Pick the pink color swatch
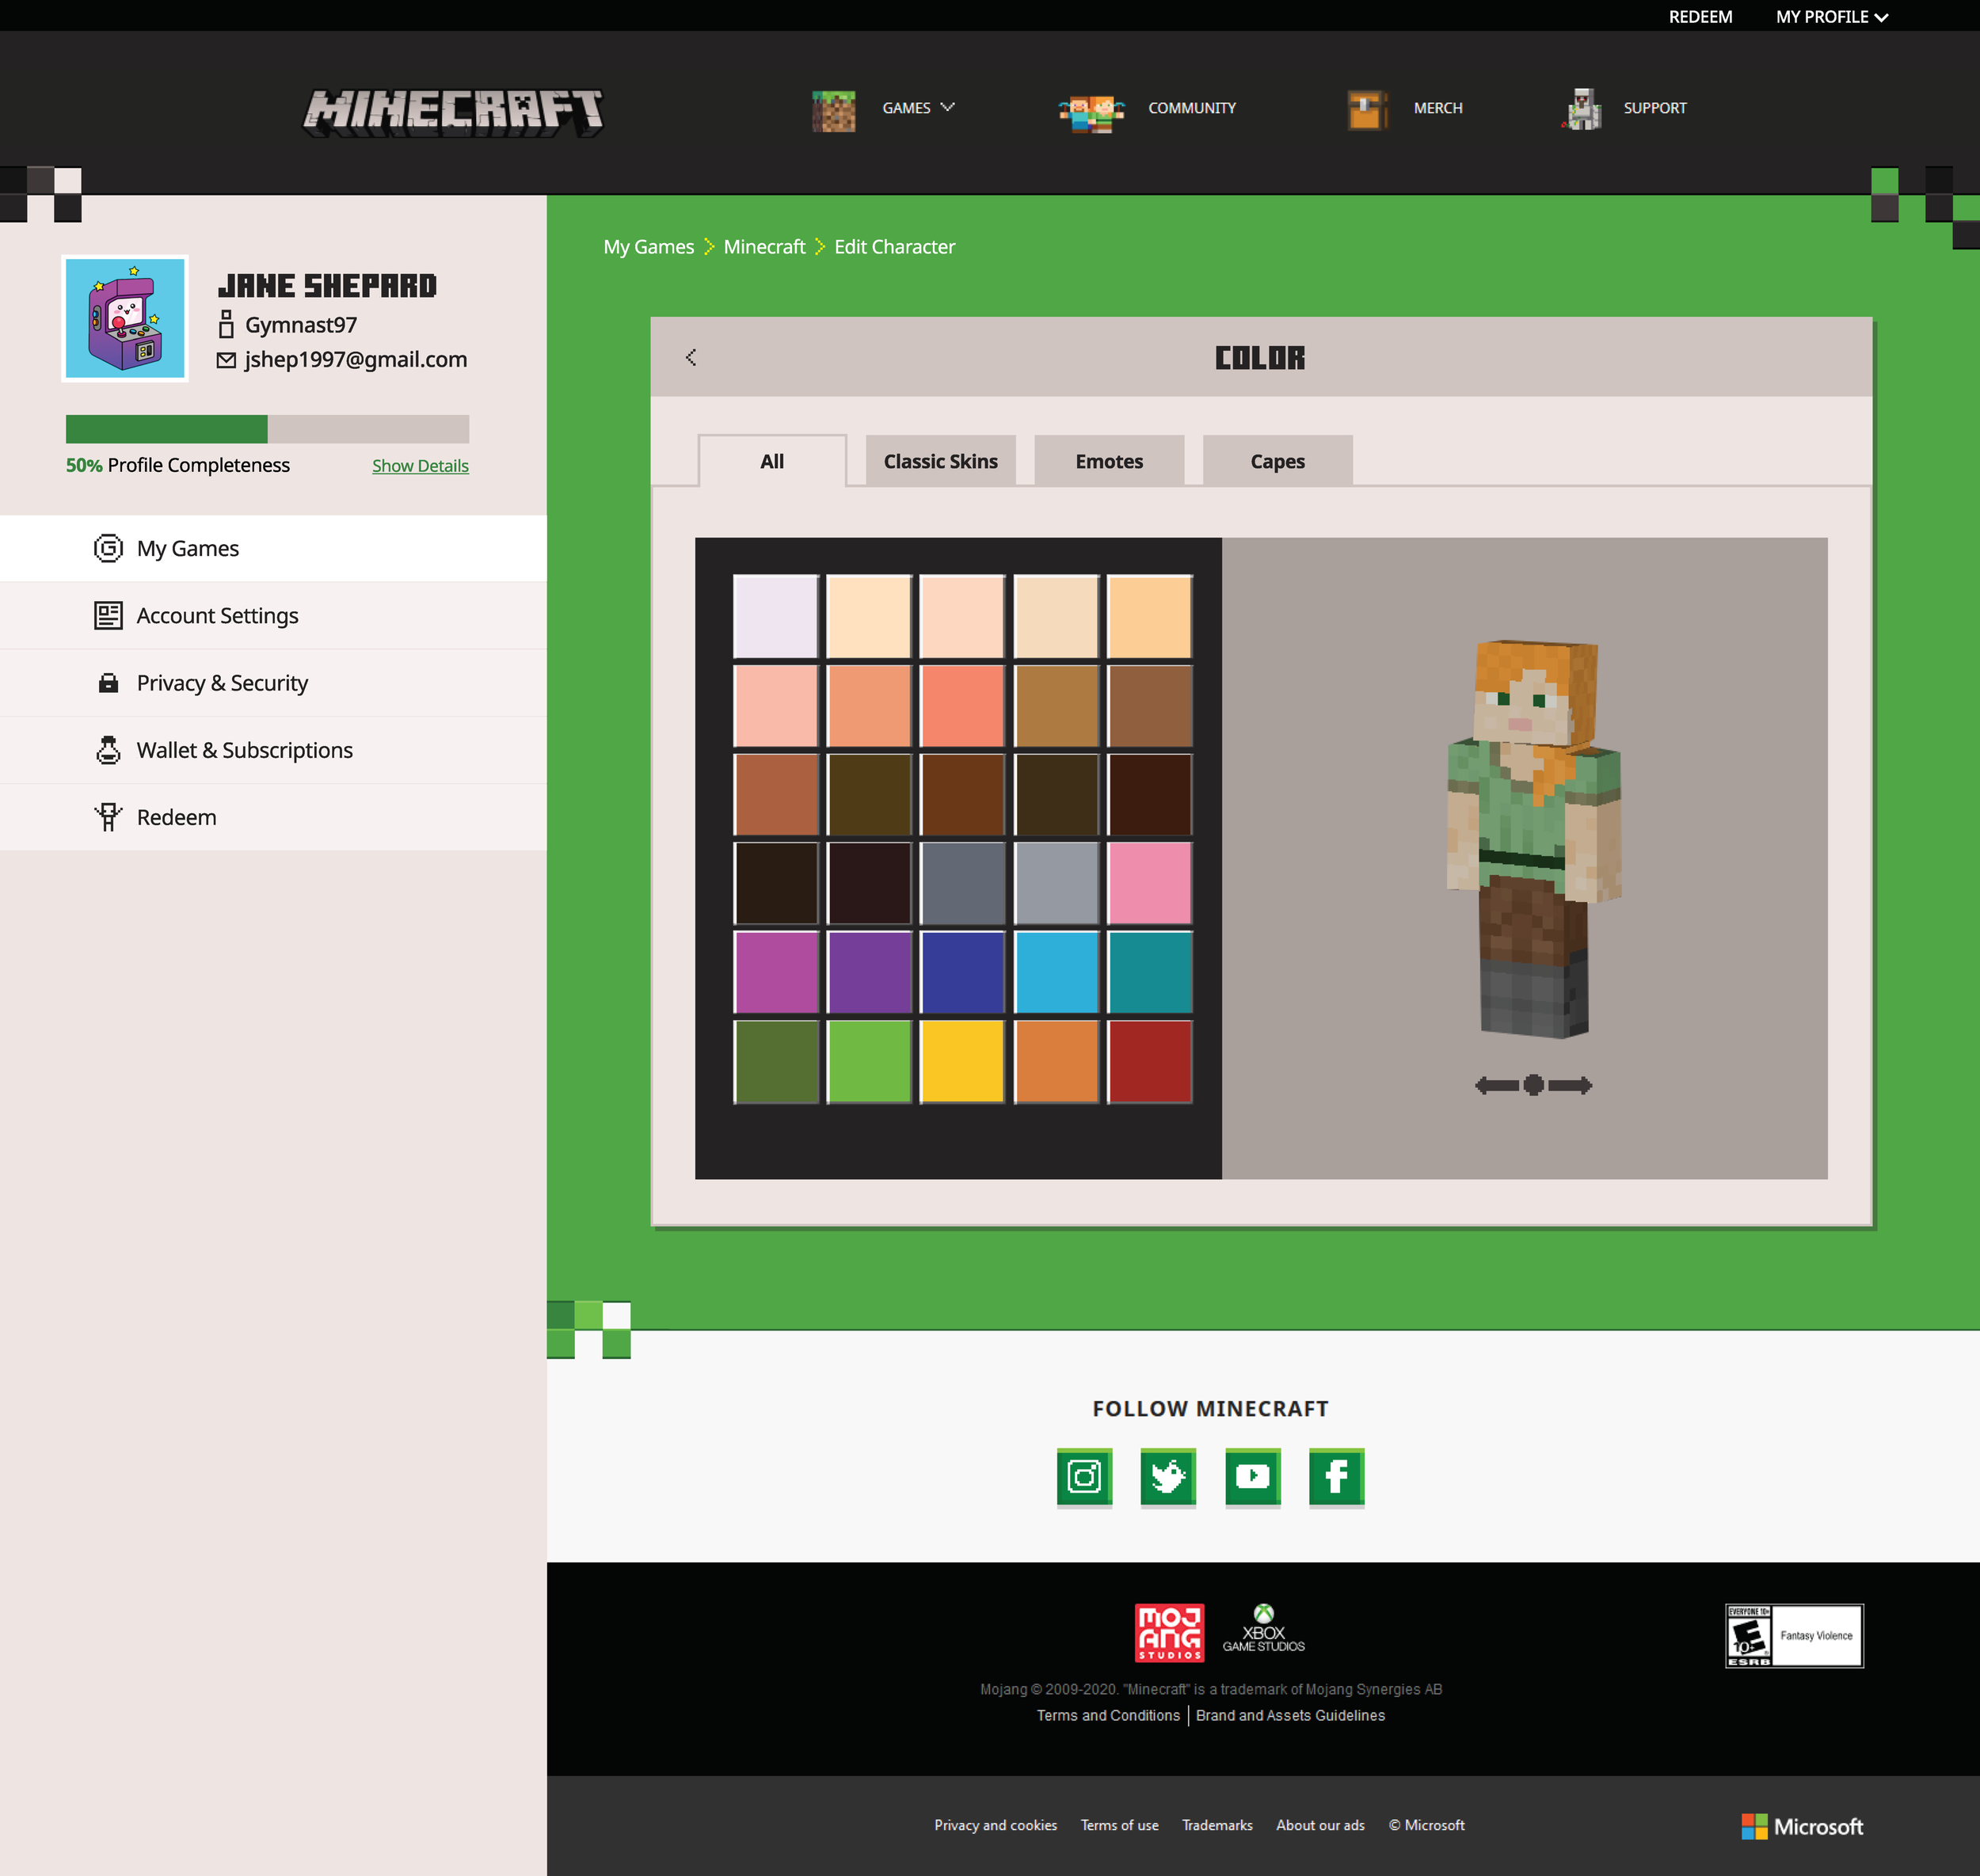The width and height of the screenshot is (1980, 1876). (x=1149, y=883)
